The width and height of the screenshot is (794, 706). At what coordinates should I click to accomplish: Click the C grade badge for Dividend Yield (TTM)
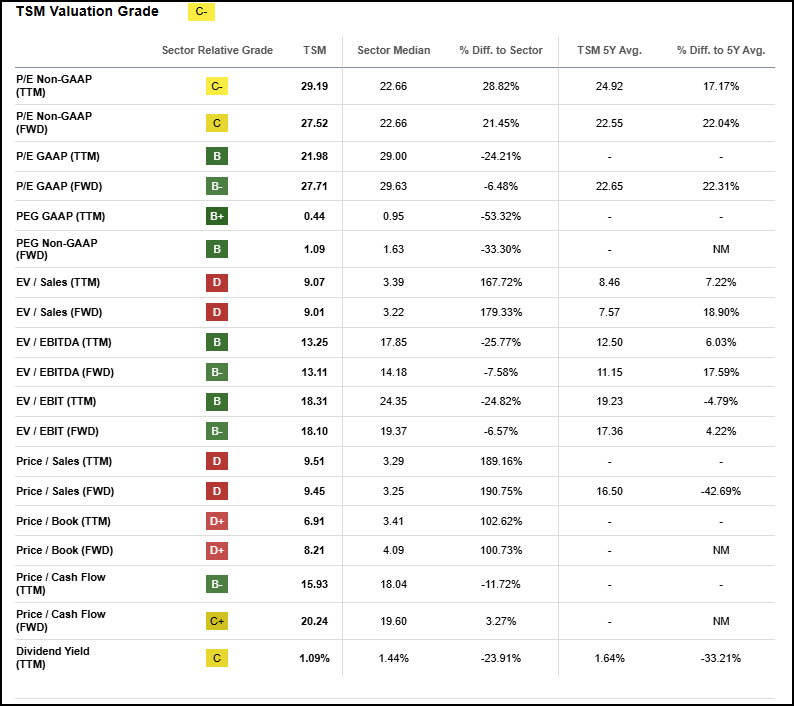tap(217, 658)
